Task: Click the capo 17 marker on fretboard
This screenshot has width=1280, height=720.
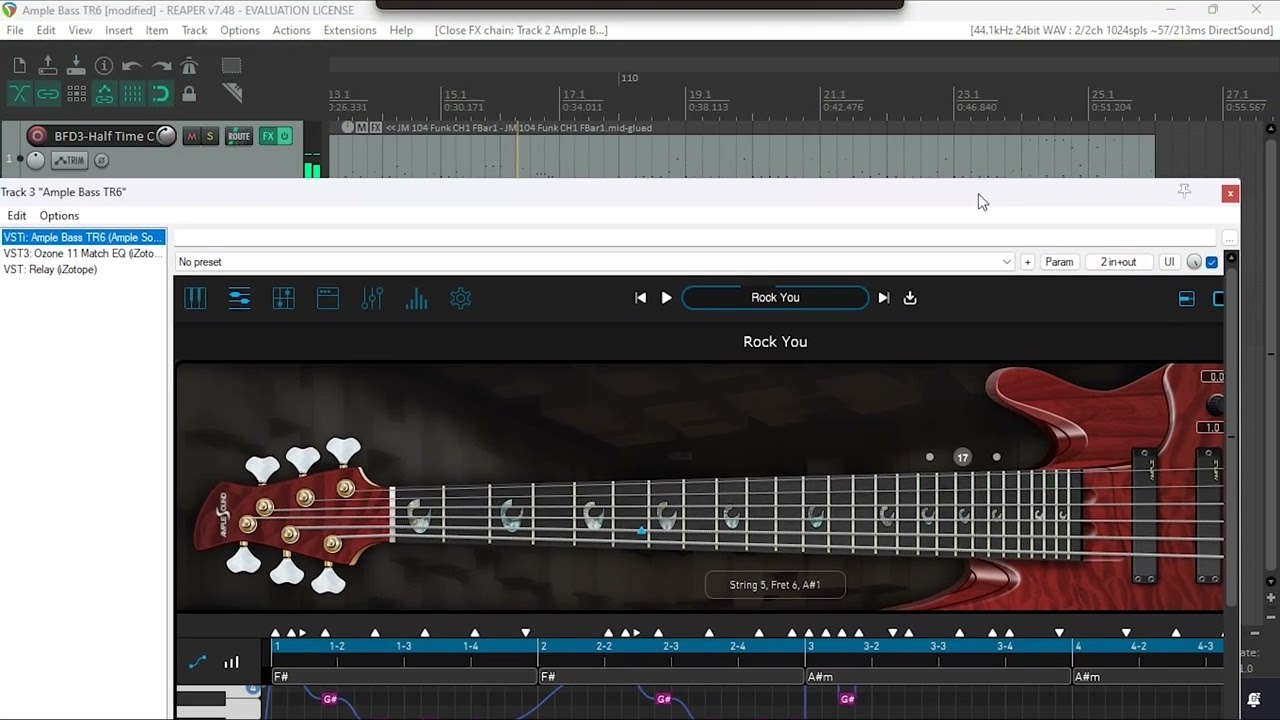Action: (962, 457)
